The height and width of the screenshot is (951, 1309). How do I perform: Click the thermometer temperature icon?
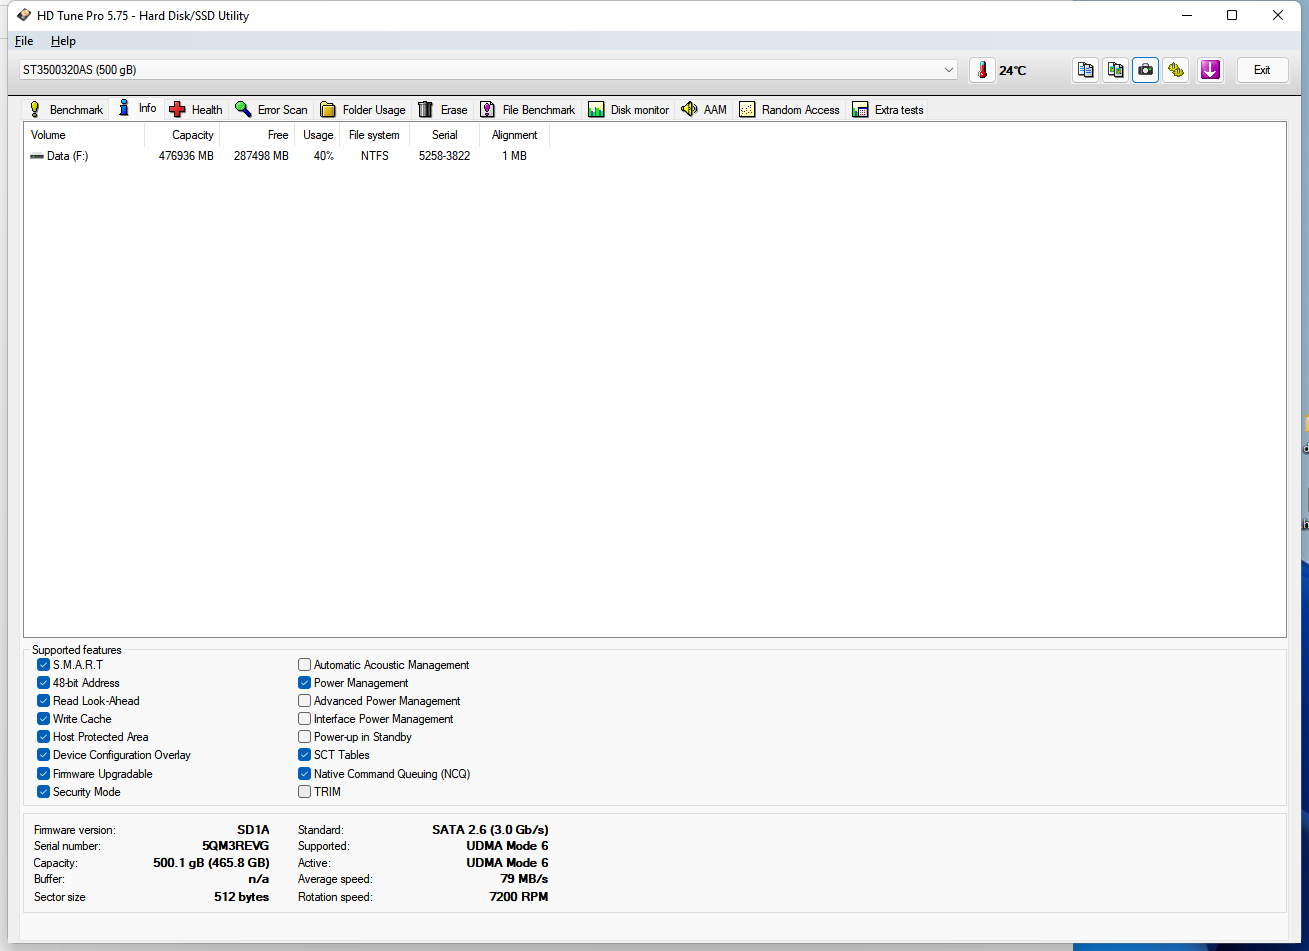pyautogui.click(x=982, y=70)
